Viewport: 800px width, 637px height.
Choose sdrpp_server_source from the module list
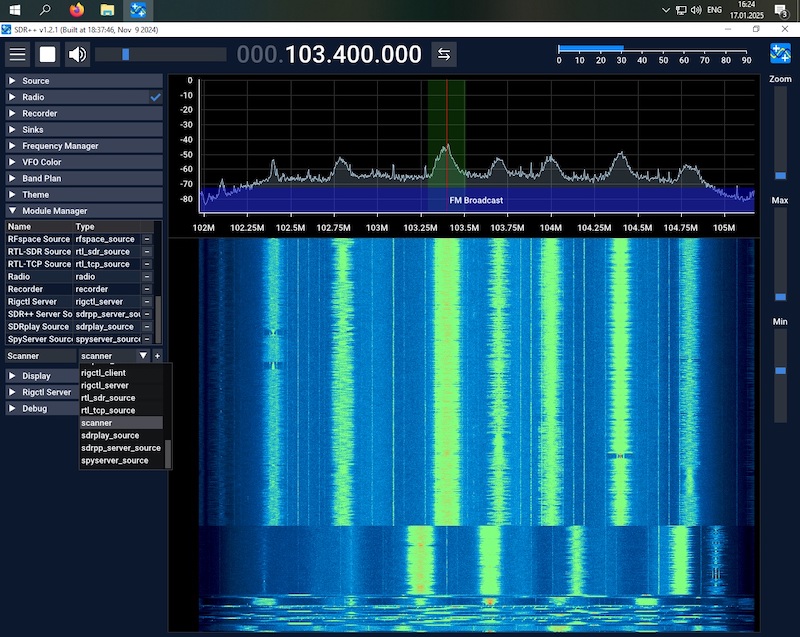pos(121,448)
